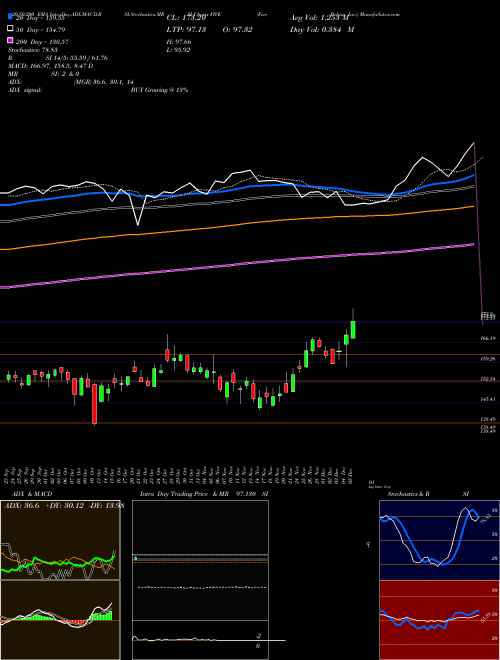Click the 'L: 95.92' low price
Viewport: 500px width, 660px height.
point(178,50)
